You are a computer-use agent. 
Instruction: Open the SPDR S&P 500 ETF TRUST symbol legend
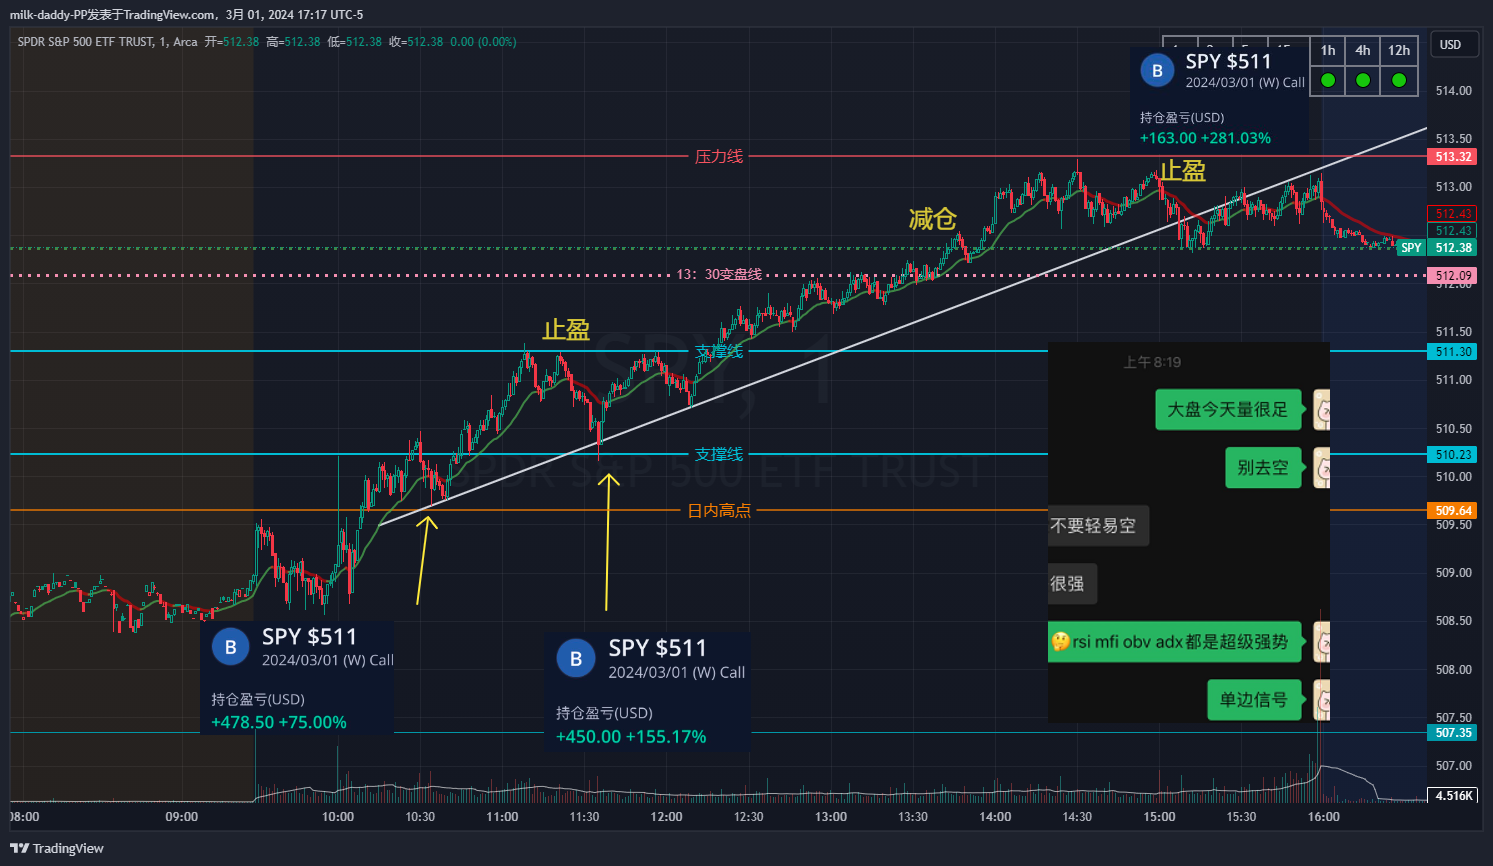107,42
